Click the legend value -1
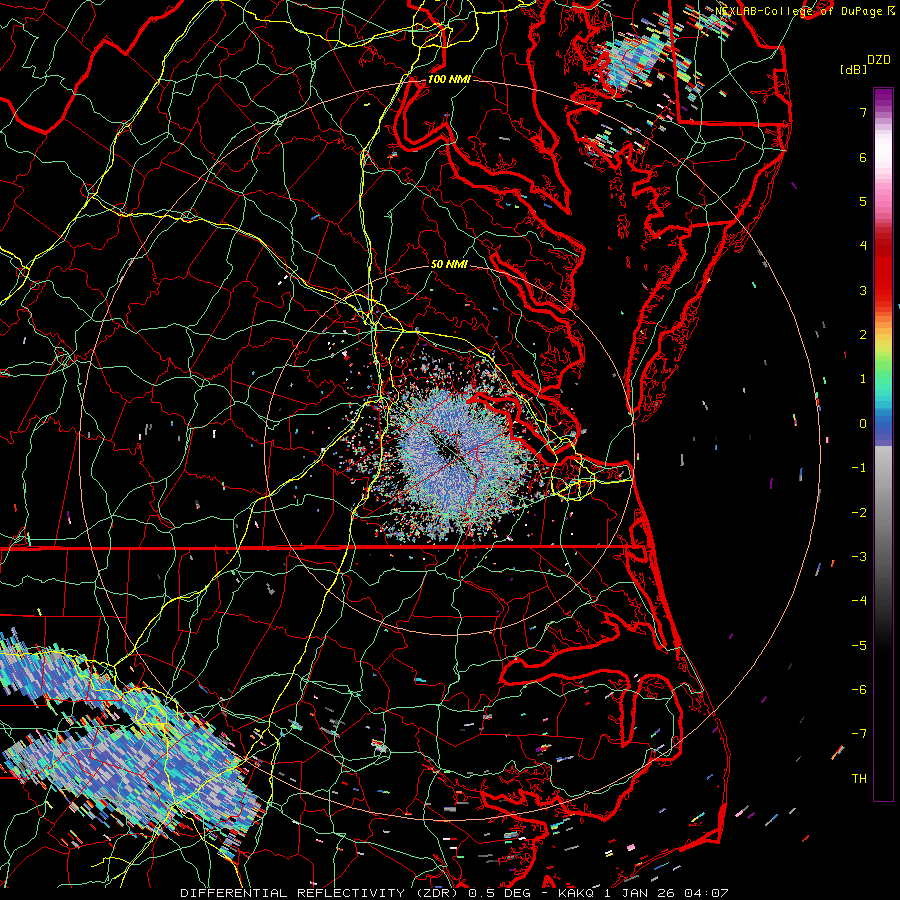 point(859,468)
